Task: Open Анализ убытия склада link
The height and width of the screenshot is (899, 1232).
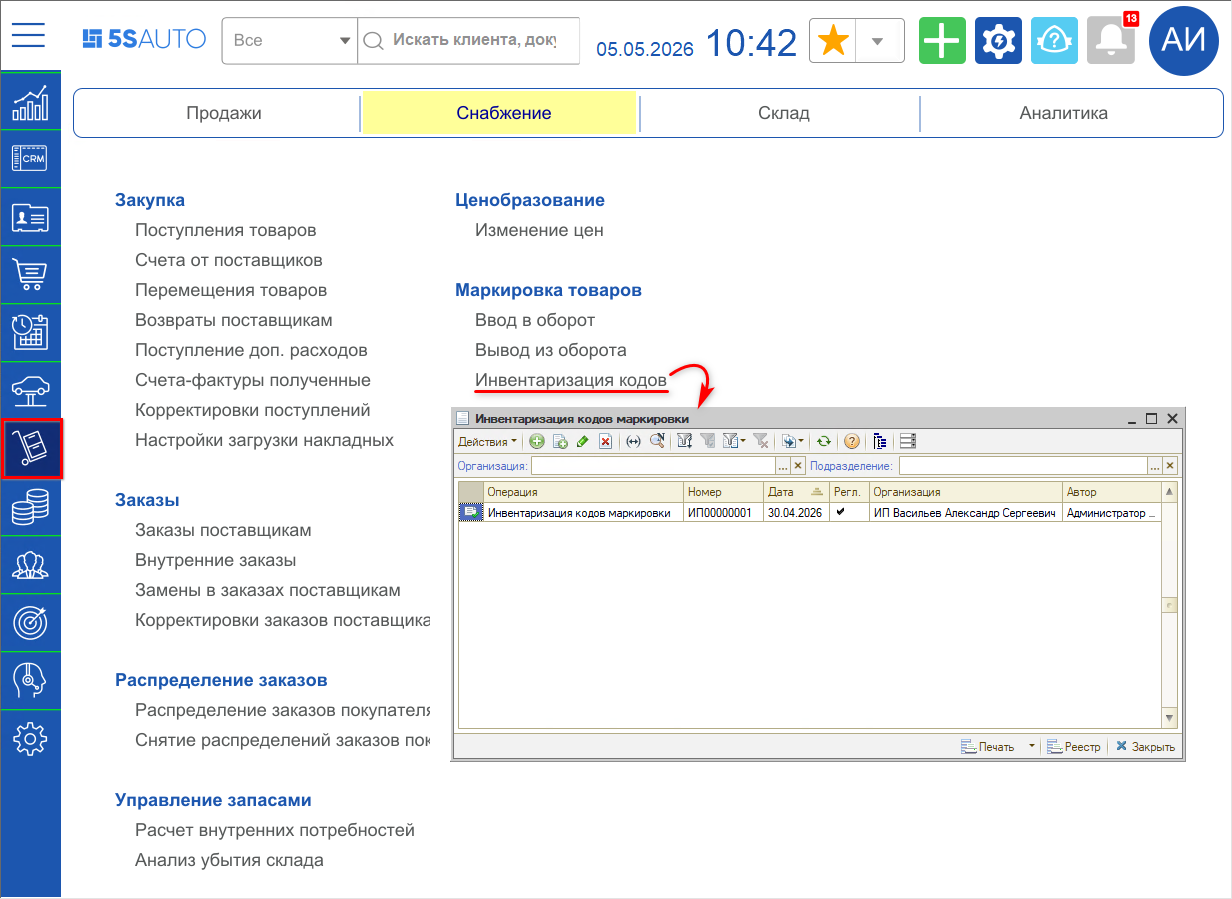Action: 229,860
